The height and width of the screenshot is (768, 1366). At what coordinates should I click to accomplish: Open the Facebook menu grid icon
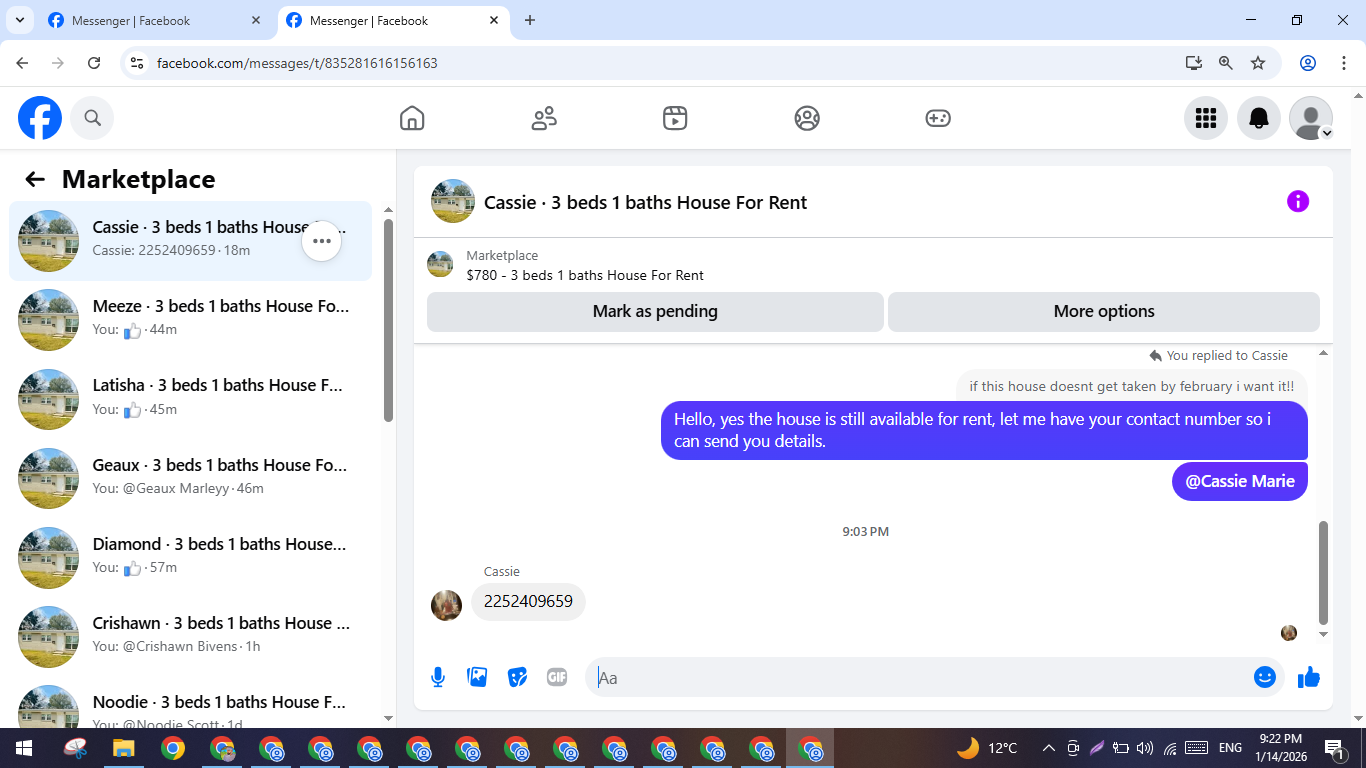click(1206, 118)
